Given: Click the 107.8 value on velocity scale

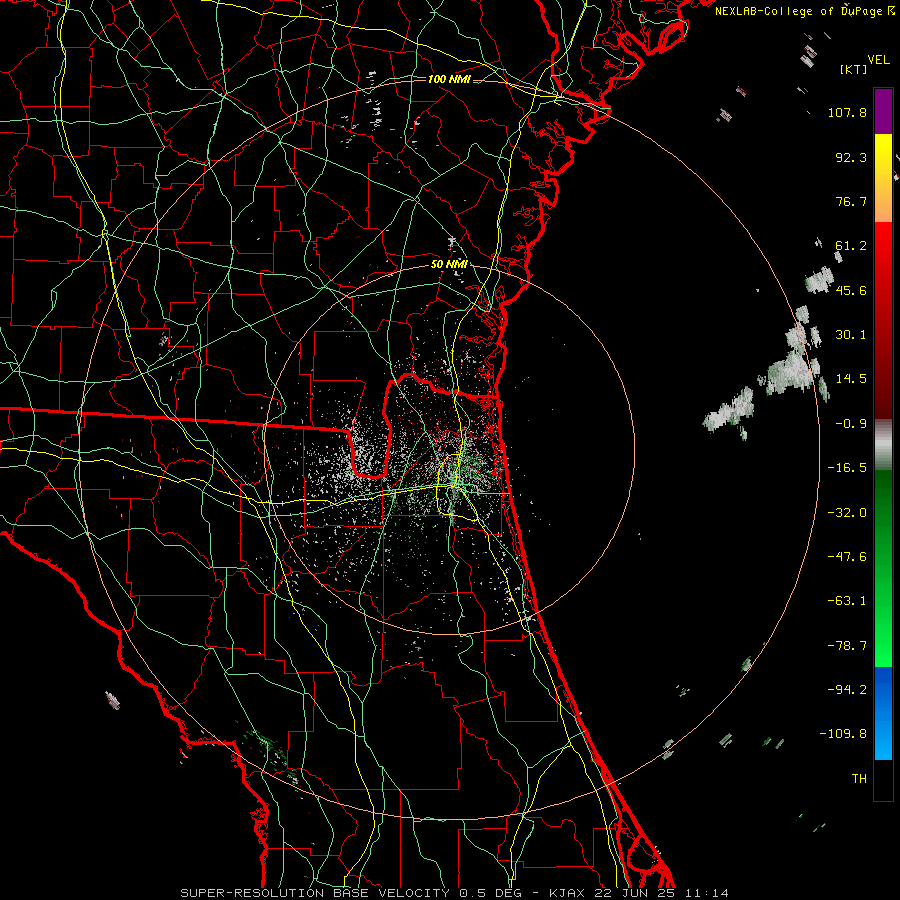Looking at the screenshot, I should coord(847,112).
